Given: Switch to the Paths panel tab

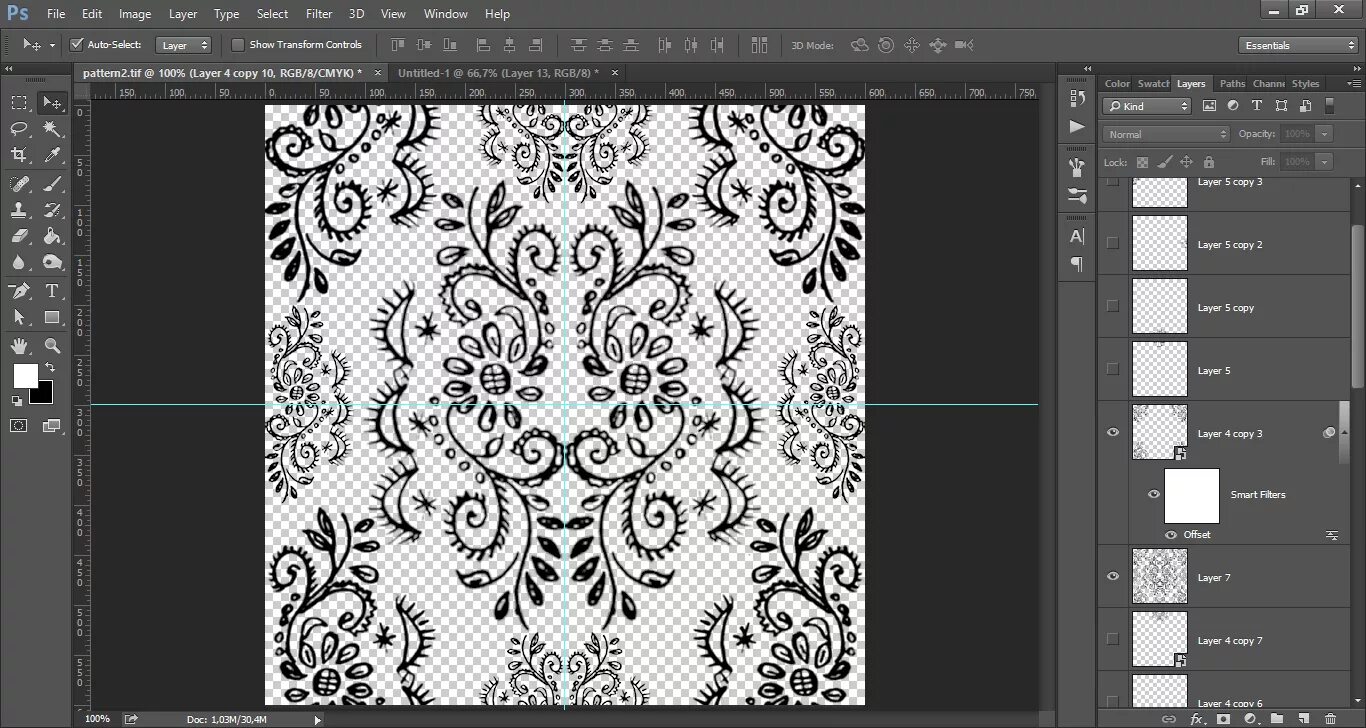Looking at the screenshot, I should tap(1232, 84).
